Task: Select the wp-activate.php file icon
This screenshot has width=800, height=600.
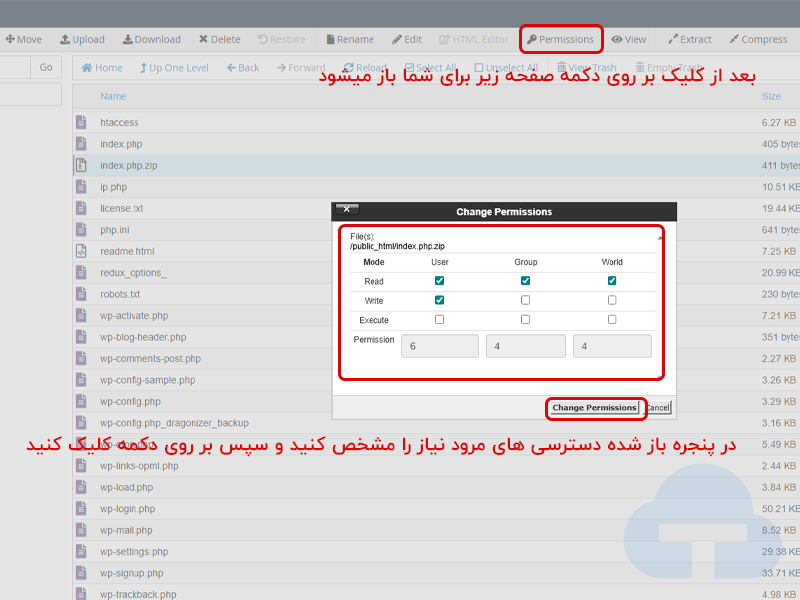Action: click(81, 315)
